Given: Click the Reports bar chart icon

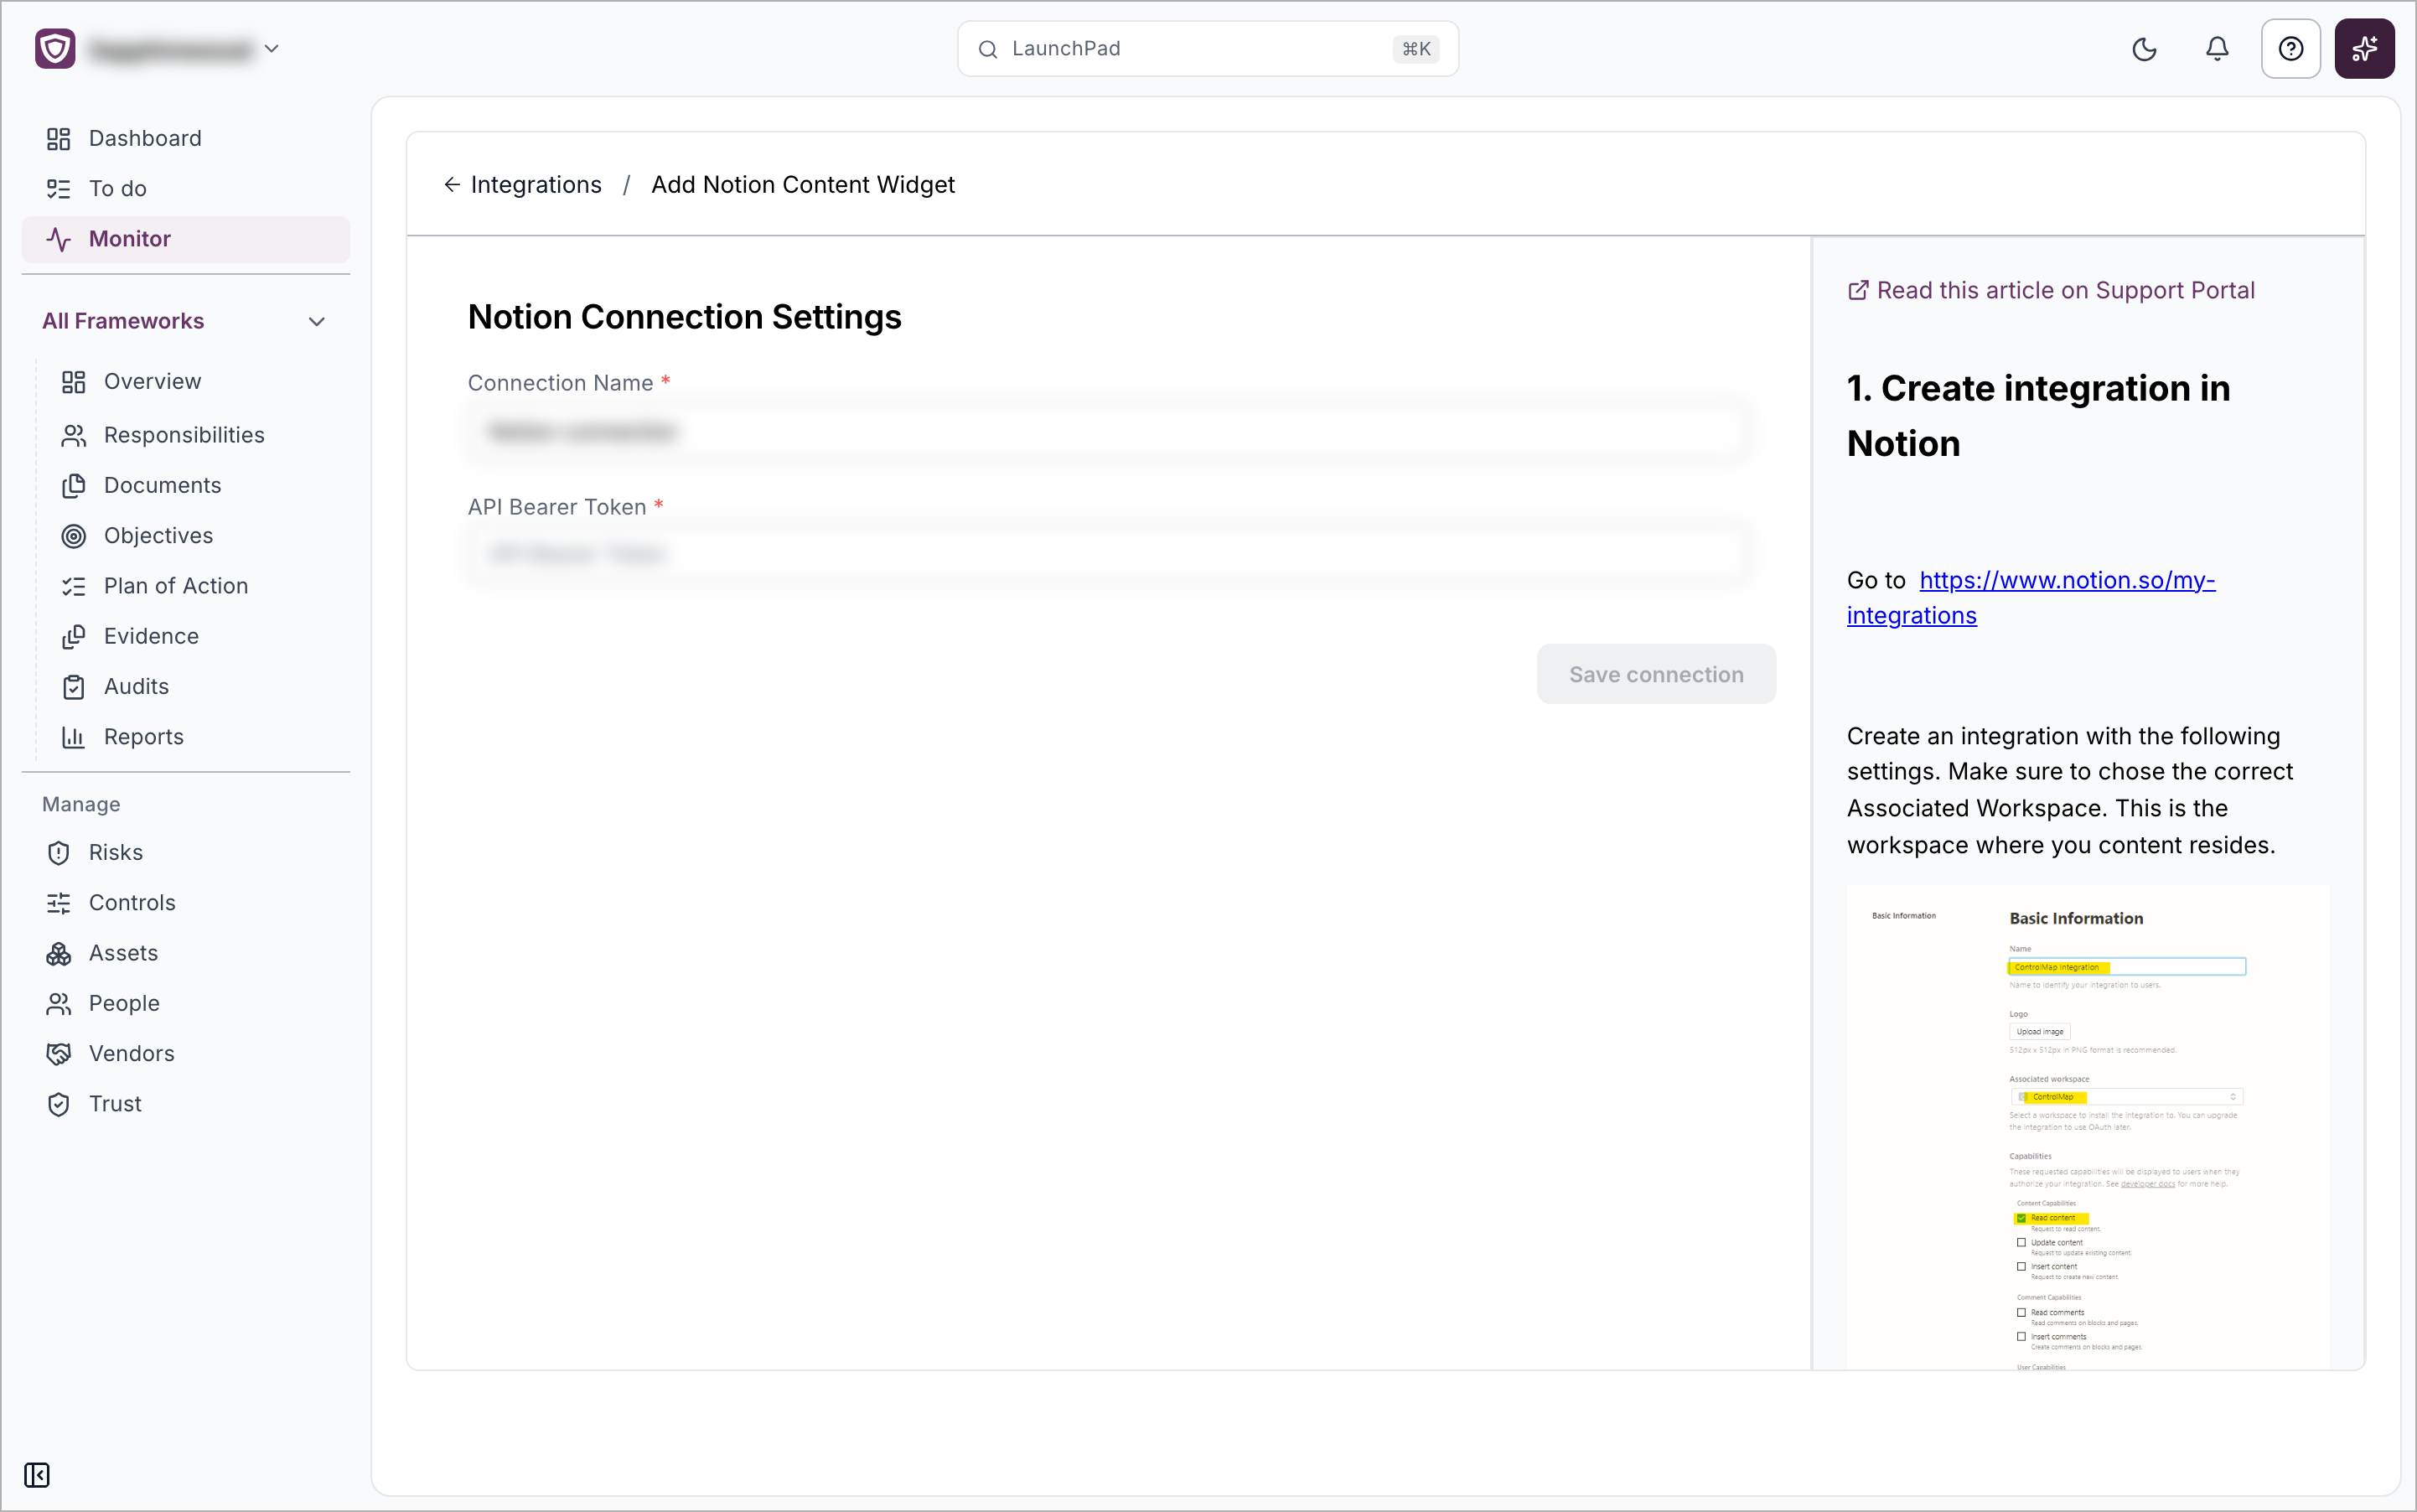Looking at the screenshot, I should pyautogui.click(x=73, y=737).
